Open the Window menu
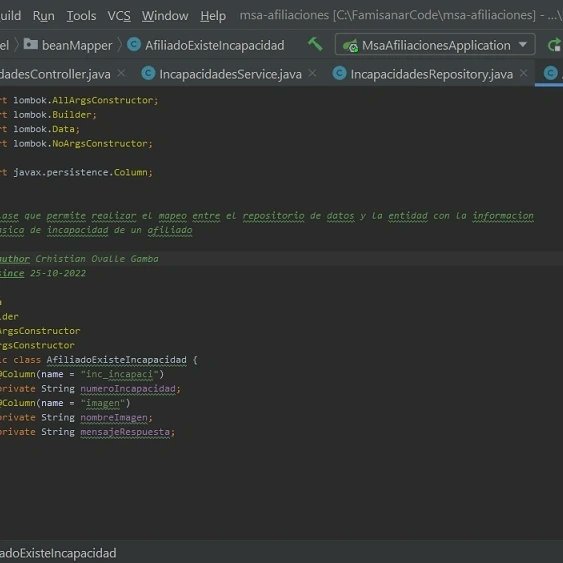Screen dimensions: 563x563 165,16
